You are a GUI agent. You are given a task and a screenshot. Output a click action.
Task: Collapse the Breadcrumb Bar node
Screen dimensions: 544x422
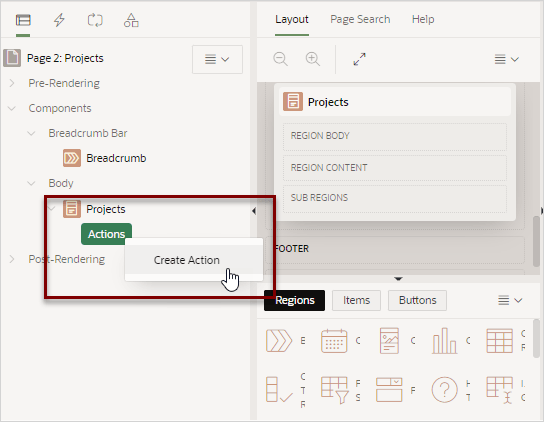pos(31,133)
